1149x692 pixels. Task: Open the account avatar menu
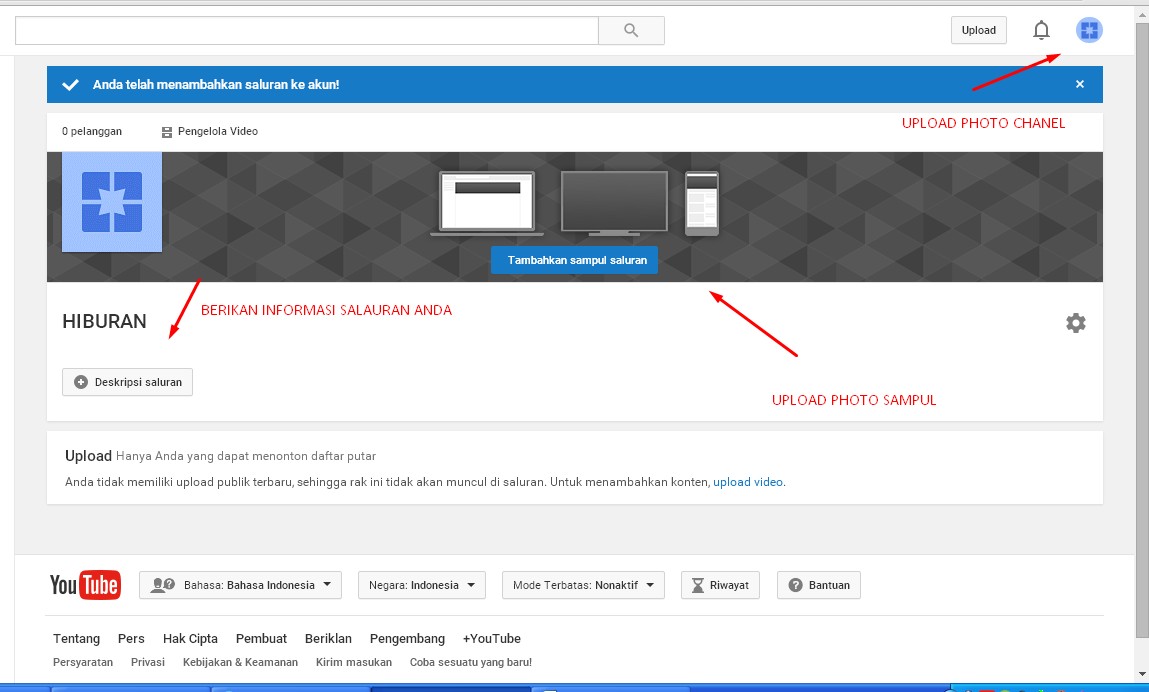click(x=1089, y=30)
